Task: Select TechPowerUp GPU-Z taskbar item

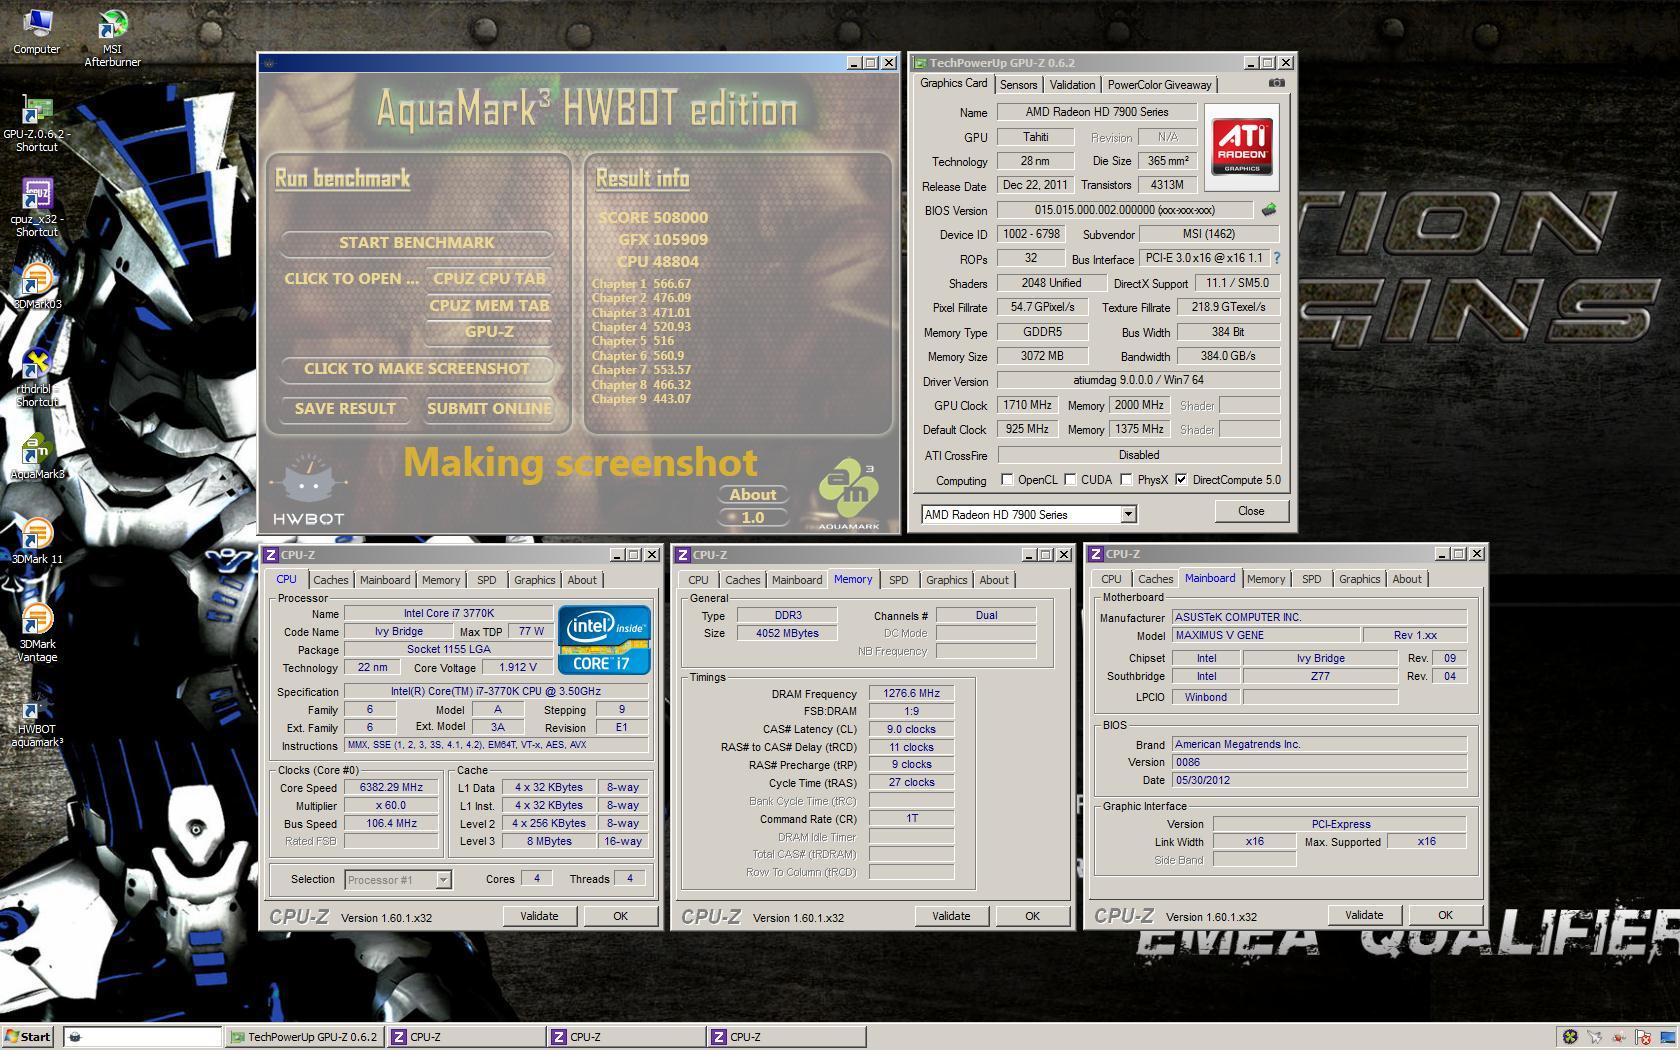Action: tap(304, 1037)
